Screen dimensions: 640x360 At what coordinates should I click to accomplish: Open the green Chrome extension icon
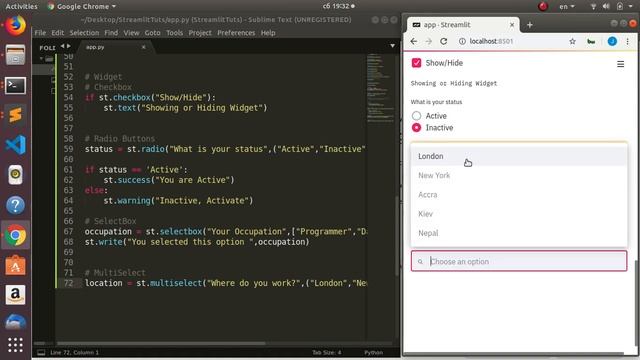tap(591, 41)
